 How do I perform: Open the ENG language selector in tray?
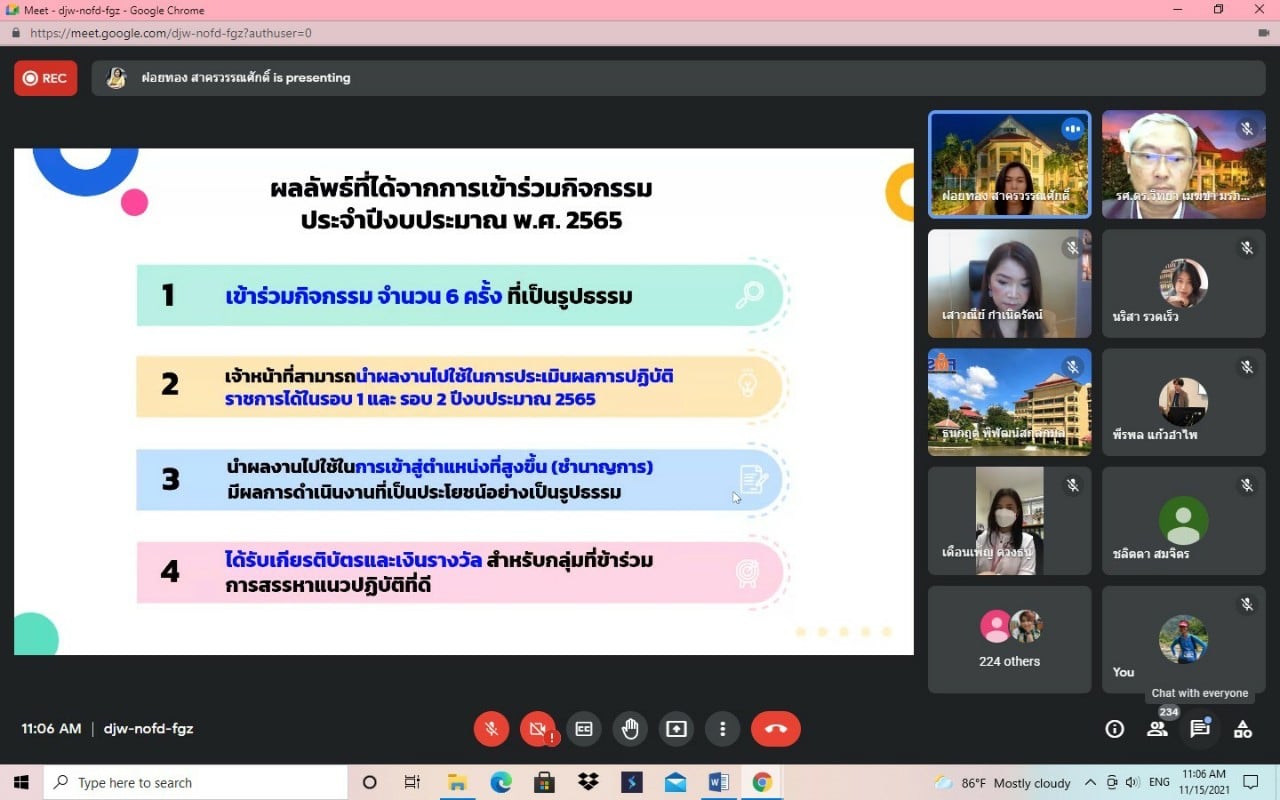coord(1159,783)
